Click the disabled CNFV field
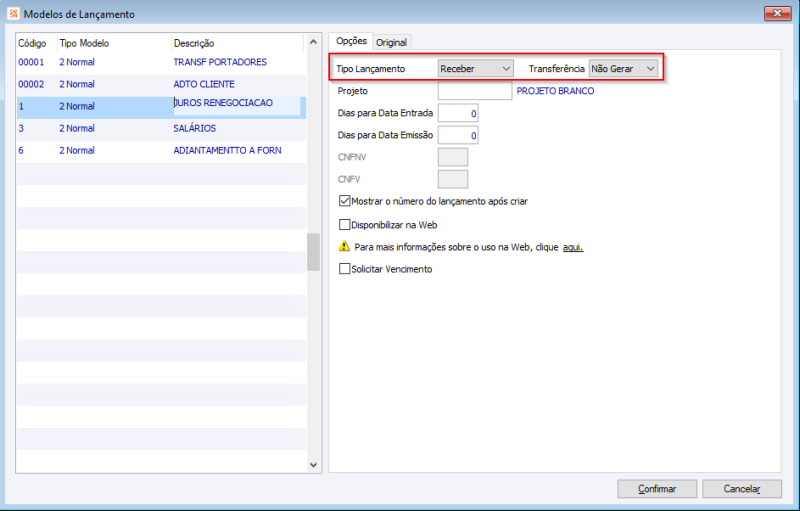Viewport: 800px width, 511px height. [x=453, y=179]
